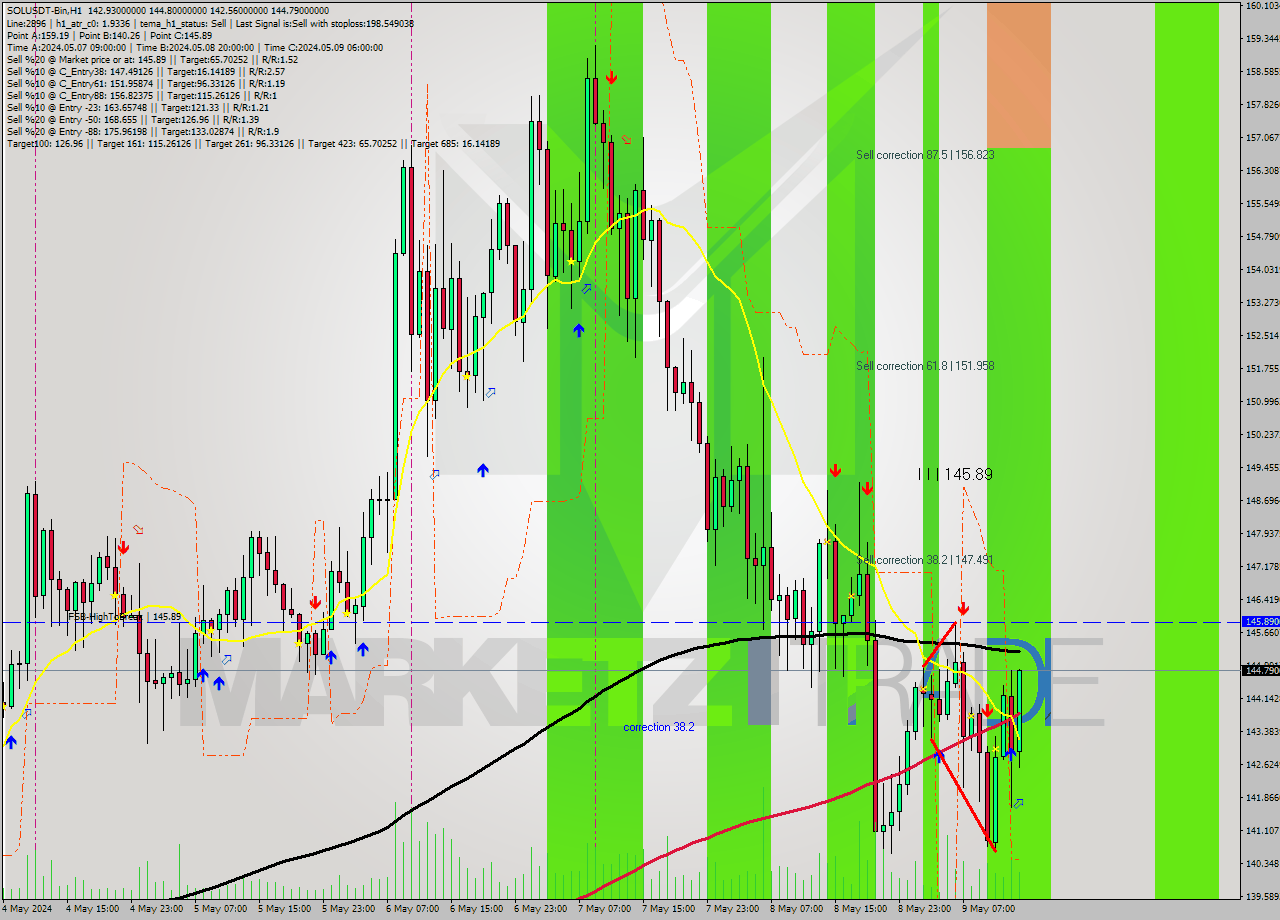
Task: Click the 154.790 price axis label
Action: click(x=1261, y=237)
